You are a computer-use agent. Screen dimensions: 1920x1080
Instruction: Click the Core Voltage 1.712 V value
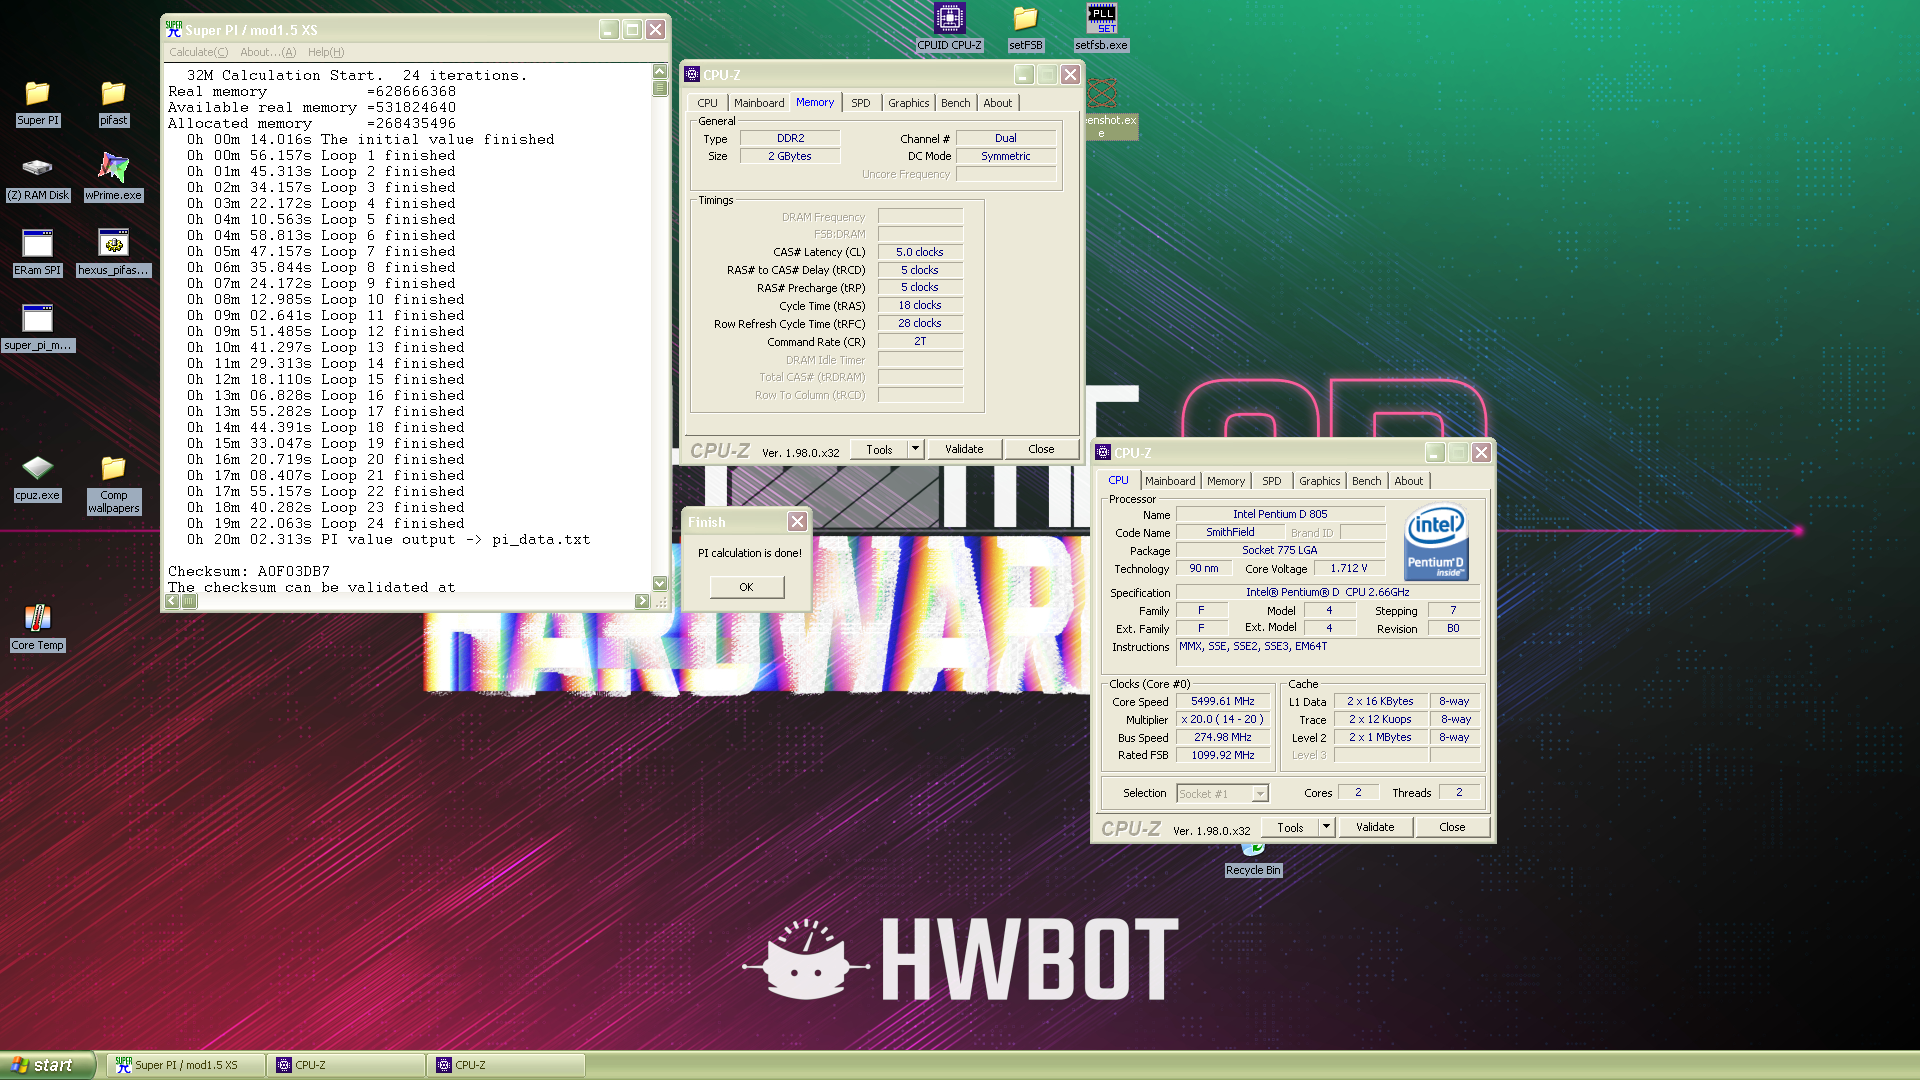coord(1348,568)
